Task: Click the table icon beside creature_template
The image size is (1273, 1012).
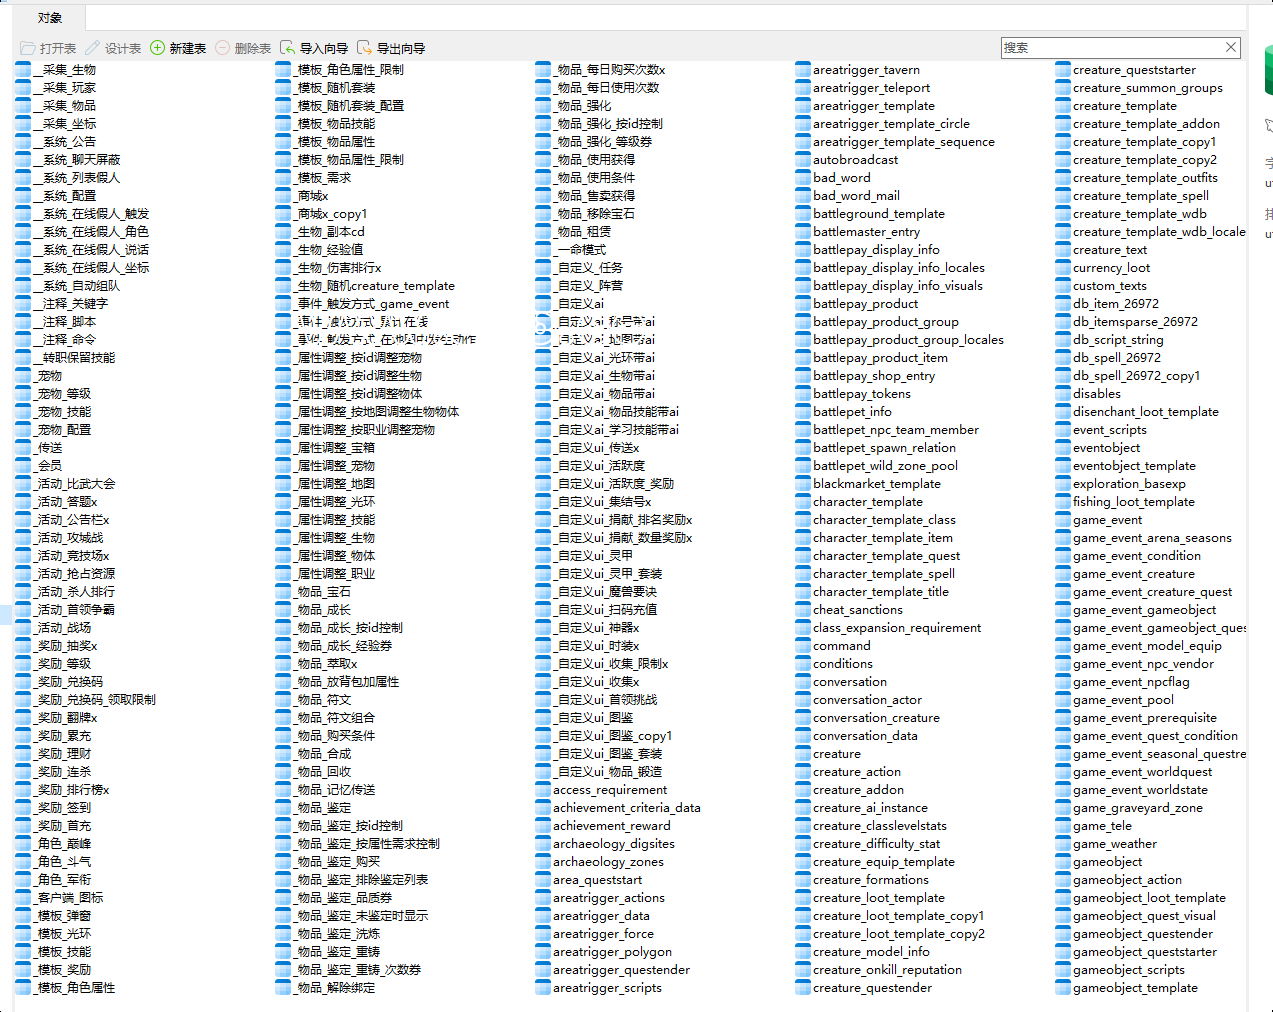Action: point(1063,106)
